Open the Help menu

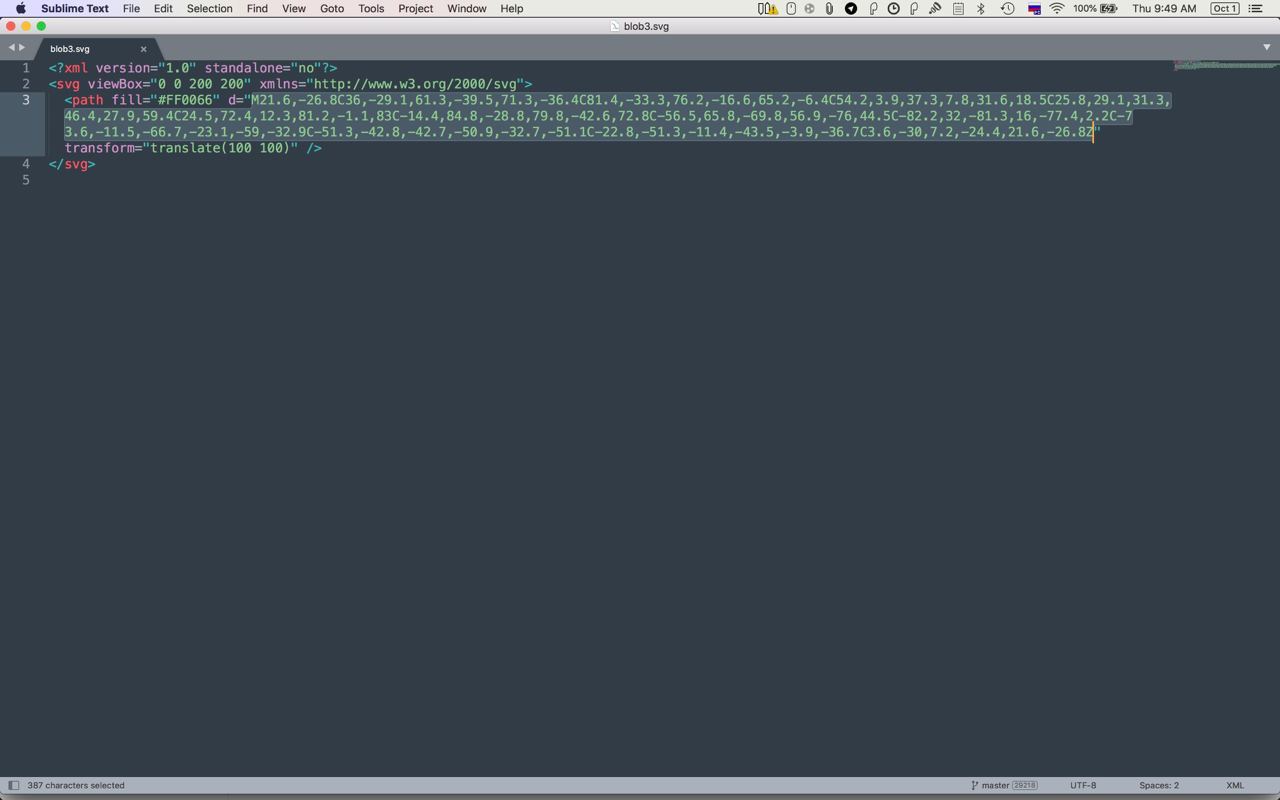[512, 8]
